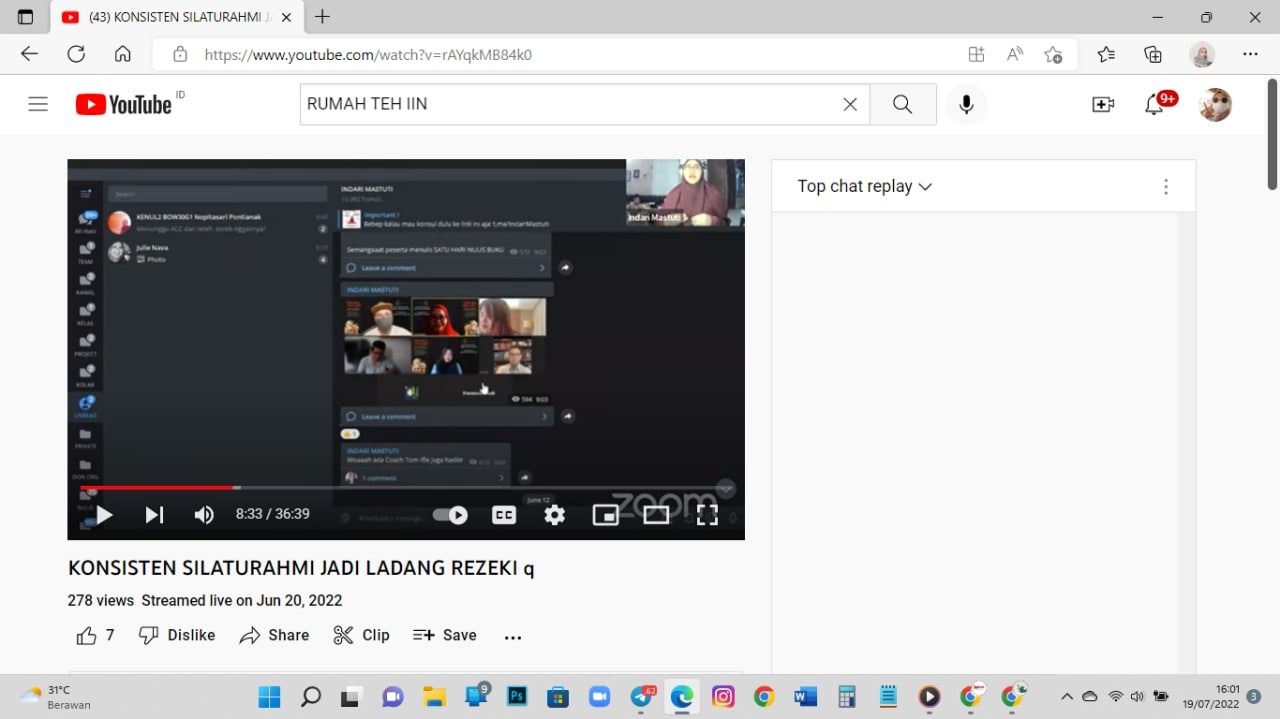1280x719 pixels.
Task: Refresh the current page
Action: 76,54
